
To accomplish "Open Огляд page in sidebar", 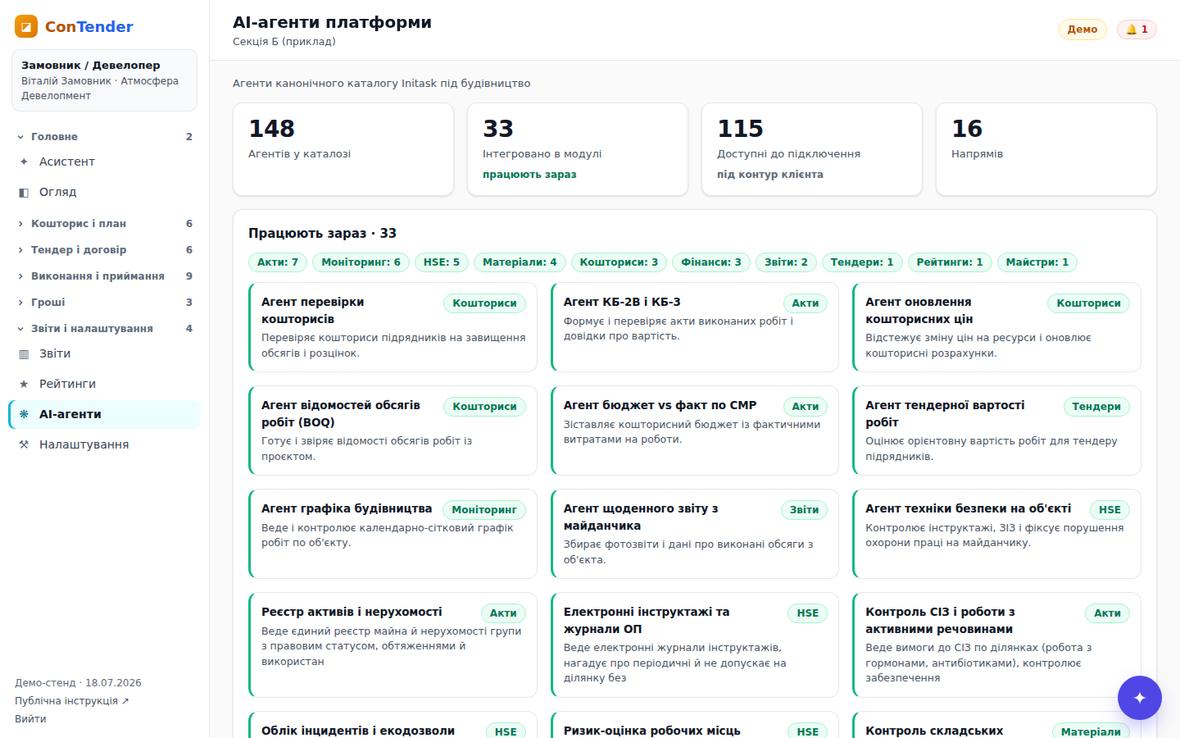I will coord(105,192).
